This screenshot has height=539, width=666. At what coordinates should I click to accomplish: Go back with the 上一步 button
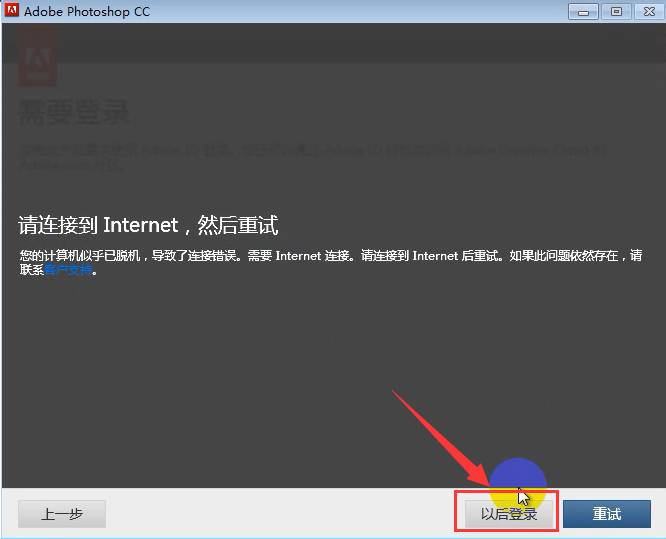[62, 514]
